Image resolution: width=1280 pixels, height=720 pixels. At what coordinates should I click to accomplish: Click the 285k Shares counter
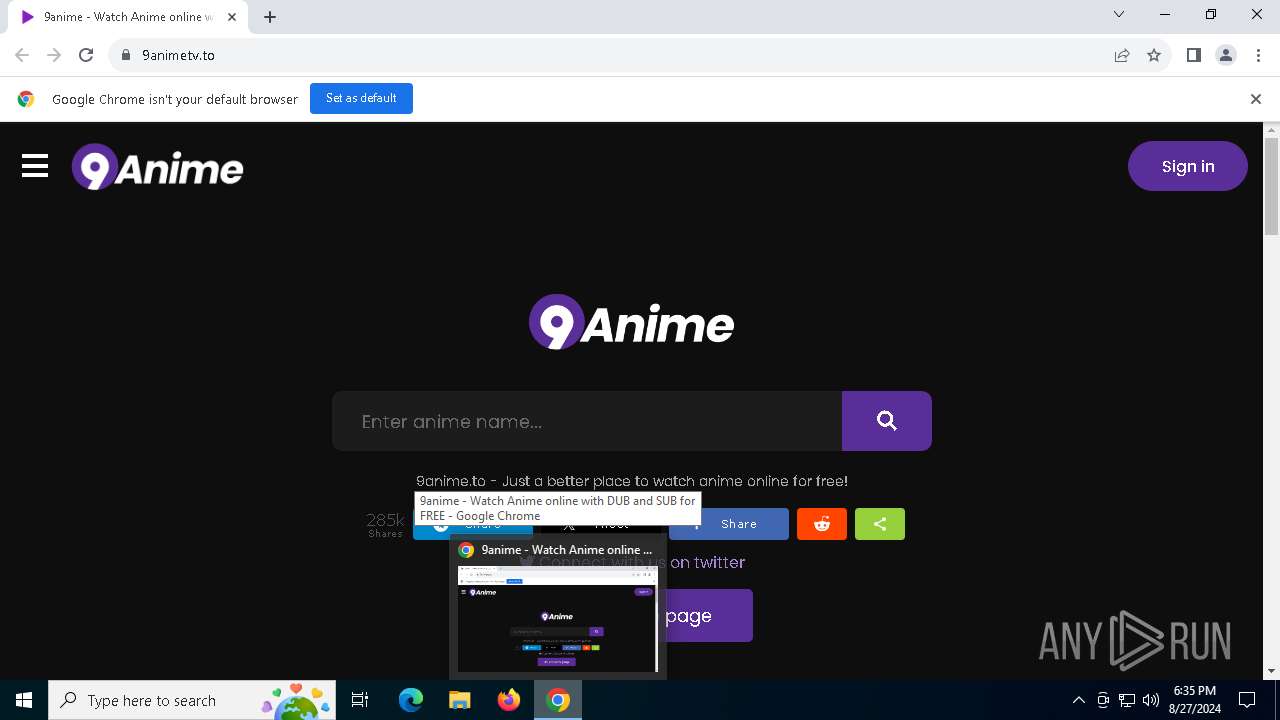[385, 525]
